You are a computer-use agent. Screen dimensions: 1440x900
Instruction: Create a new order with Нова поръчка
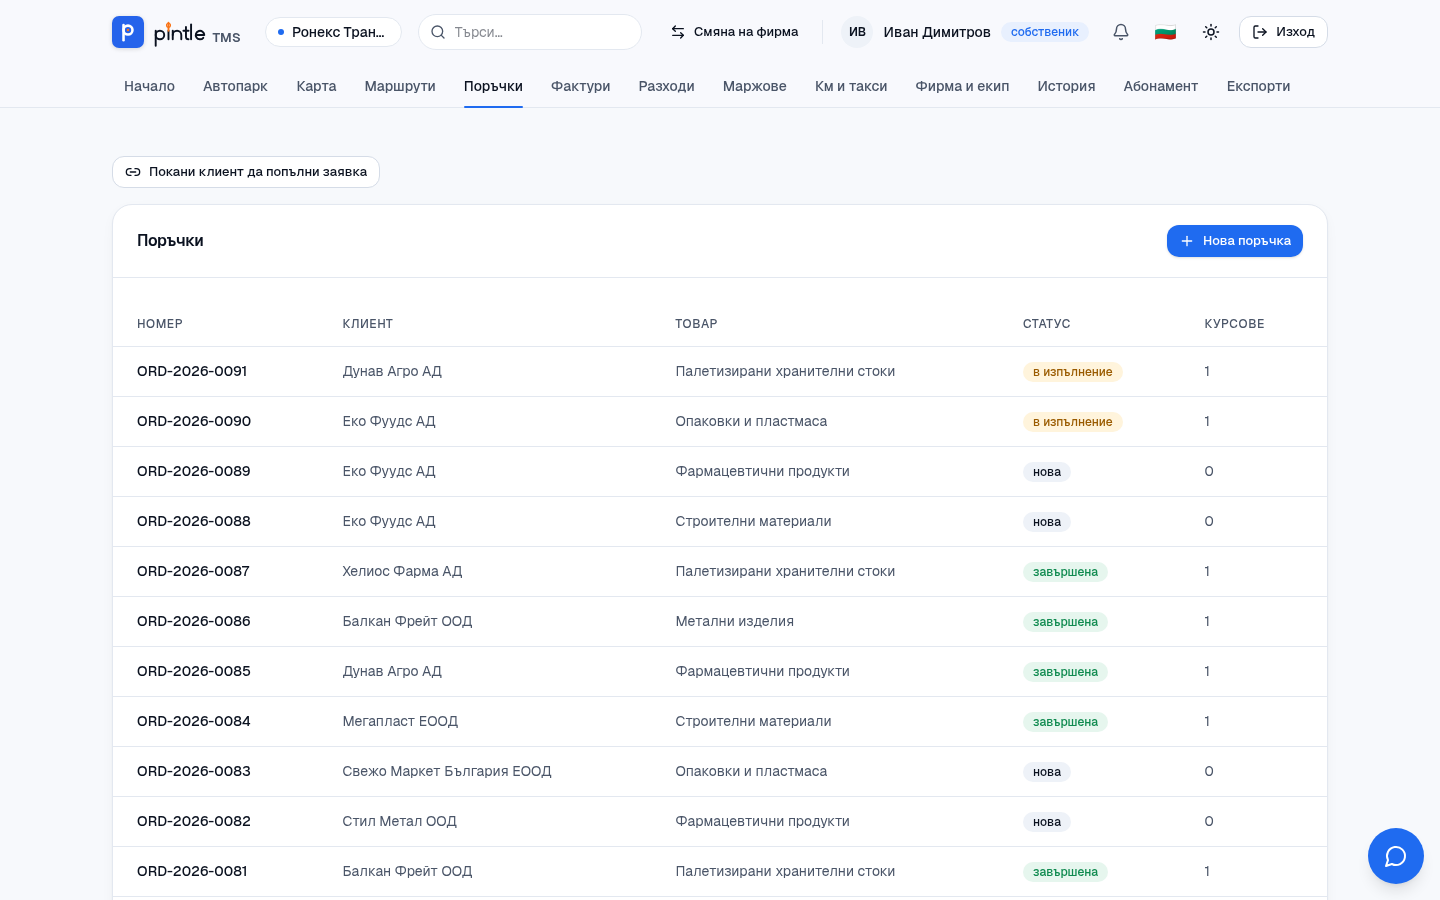(1235, 241)
